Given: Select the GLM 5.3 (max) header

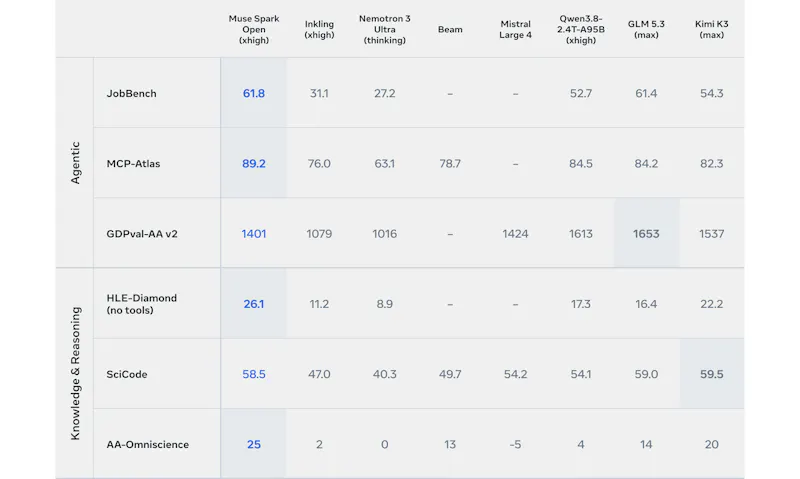Looking at the screenshot, I should click(x=646, y=29).
